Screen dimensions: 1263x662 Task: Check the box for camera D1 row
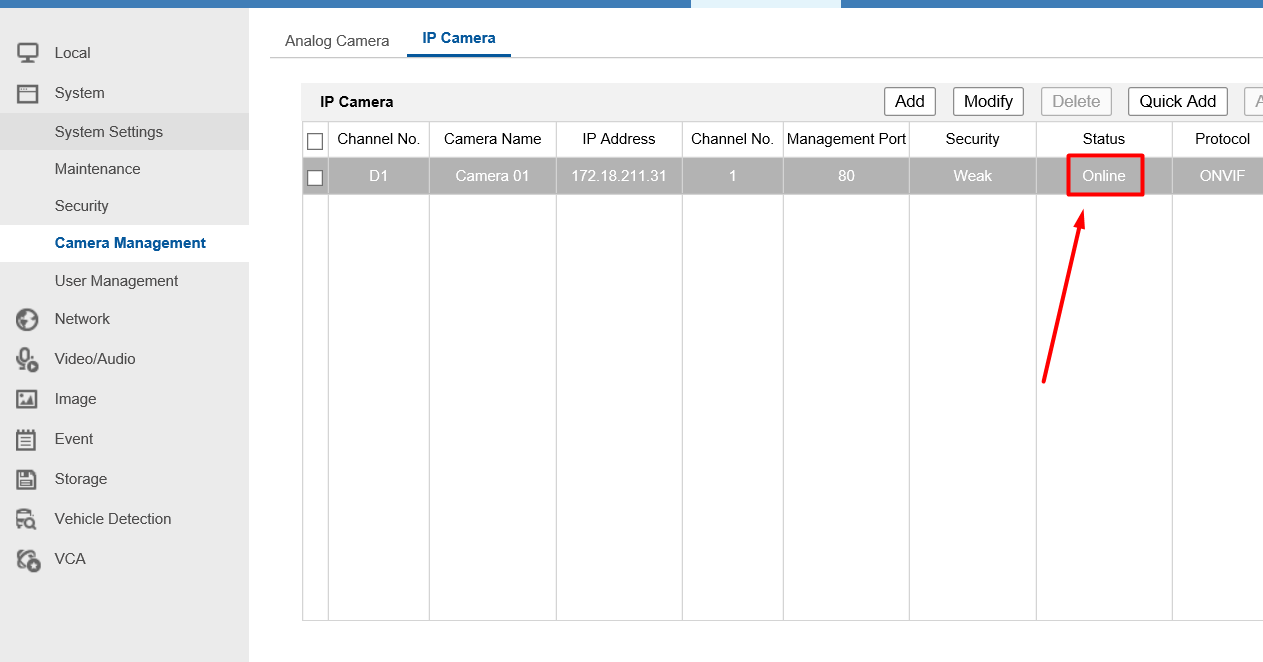(x=315, y=178)
